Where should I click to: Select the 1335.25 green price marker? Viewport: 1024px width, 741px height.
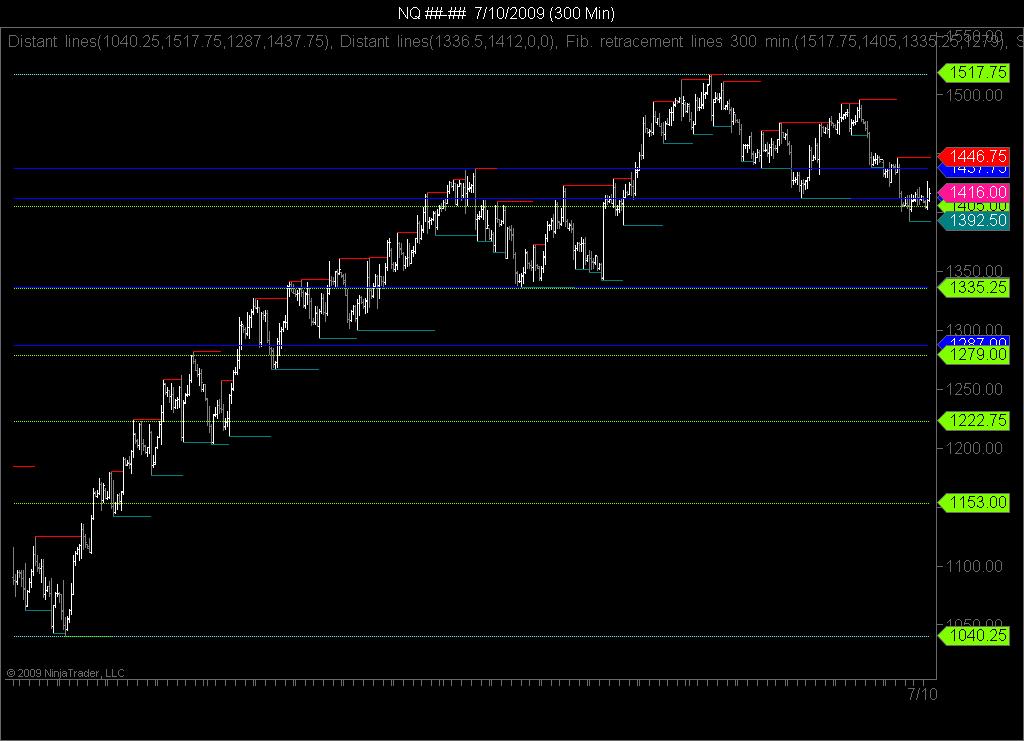[974, 287]
